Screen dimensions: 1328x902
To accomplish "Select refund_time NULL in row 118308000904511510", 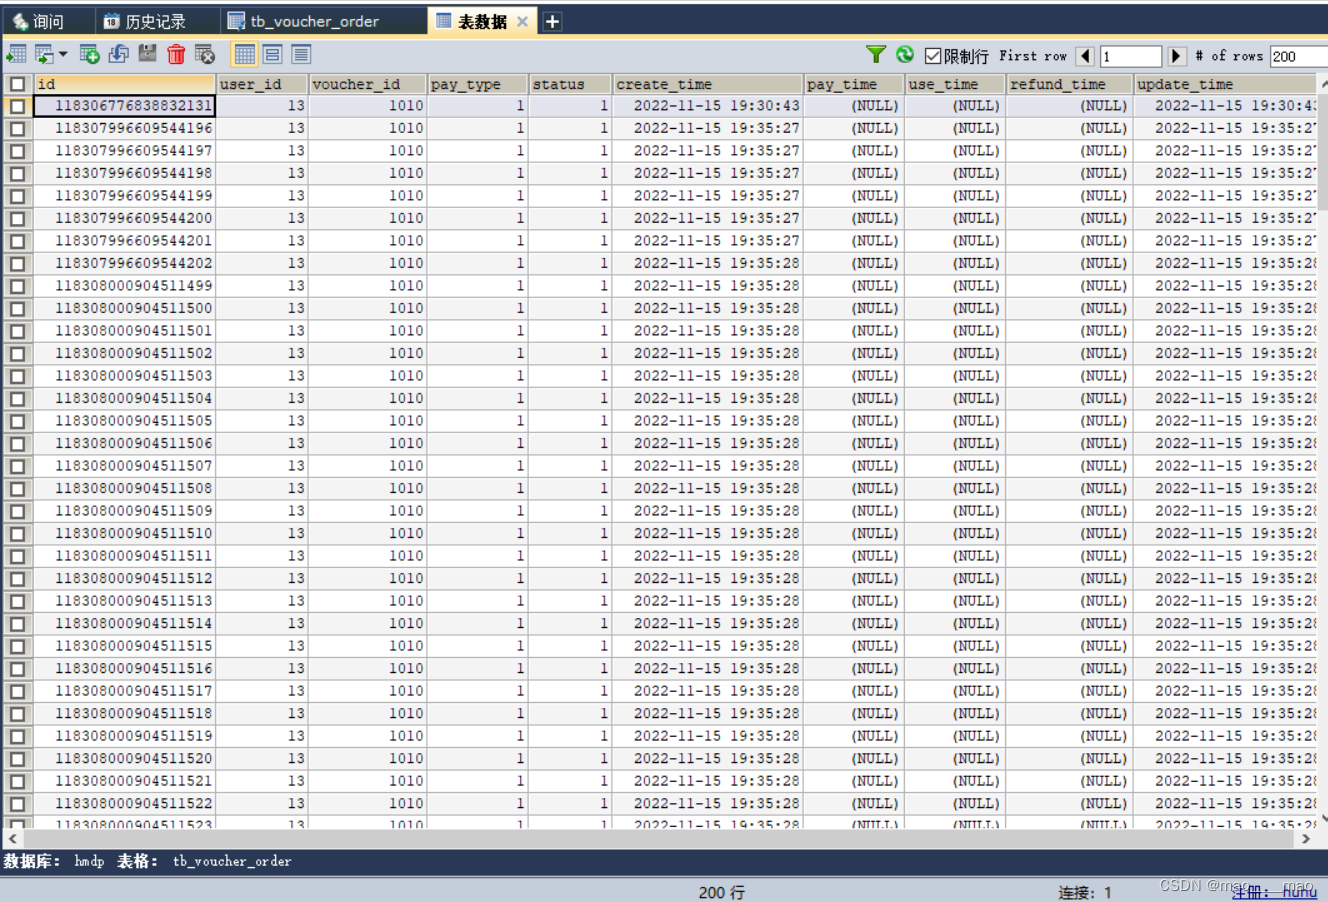I will tap(1069, 533).
